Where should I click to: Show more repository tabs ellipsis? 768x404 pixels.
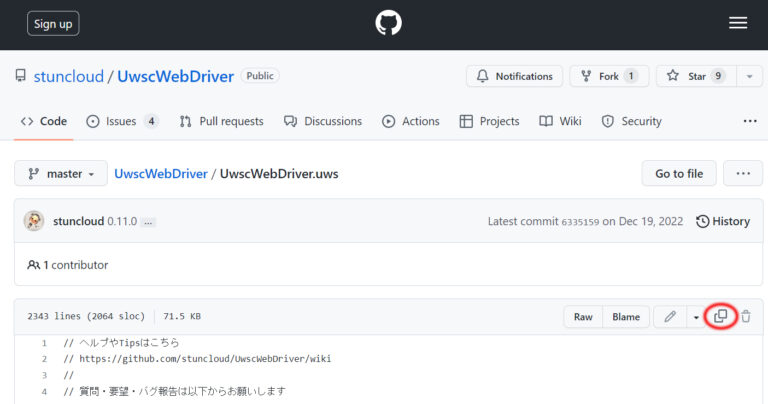tap(749, 121)
